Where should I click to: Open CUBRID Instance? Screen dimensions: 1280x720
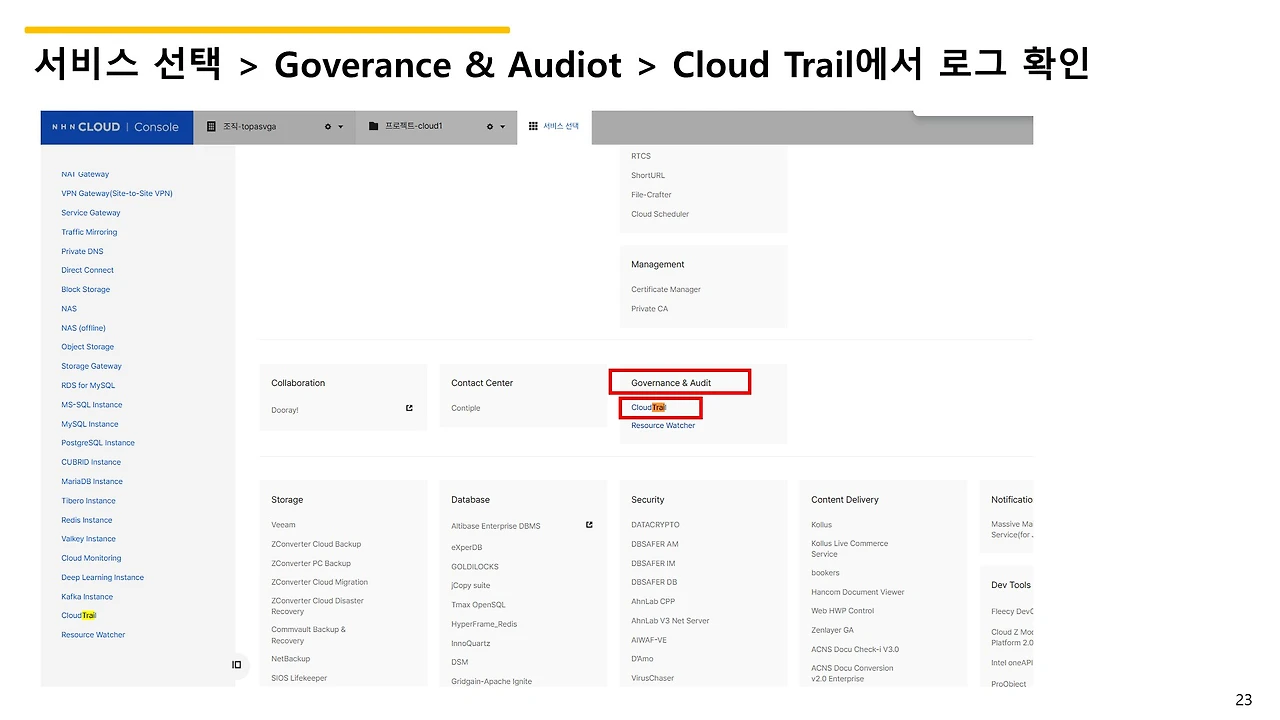pos(91,462)
